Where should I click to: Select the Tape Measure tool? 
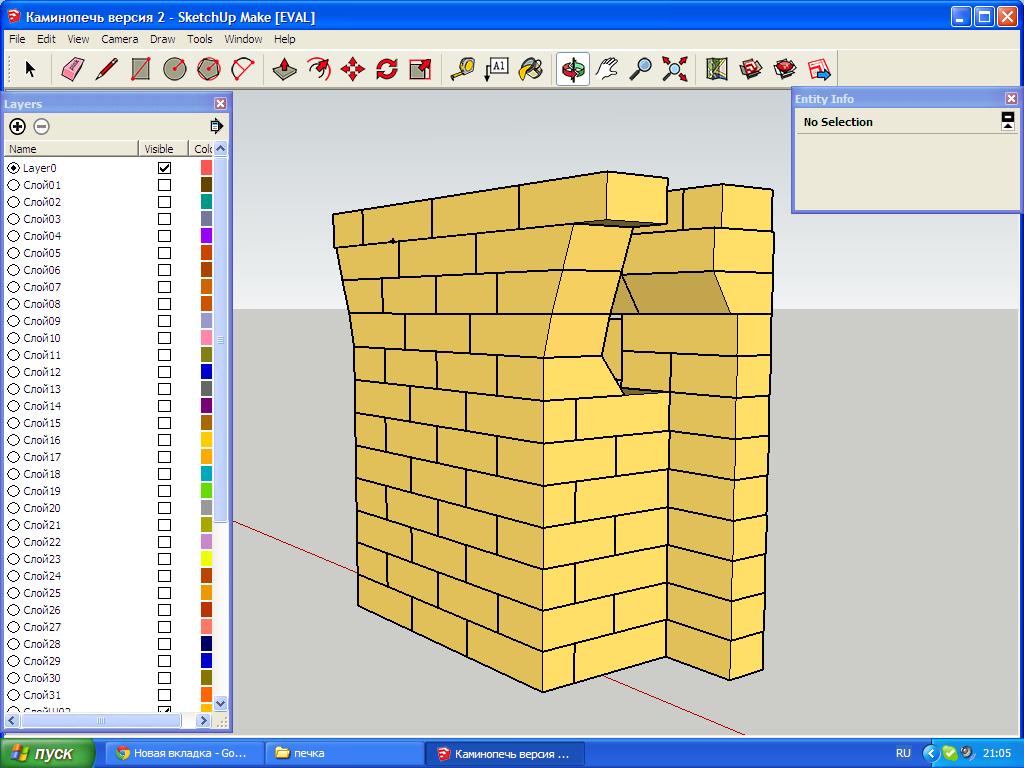[x=462, y=69]
